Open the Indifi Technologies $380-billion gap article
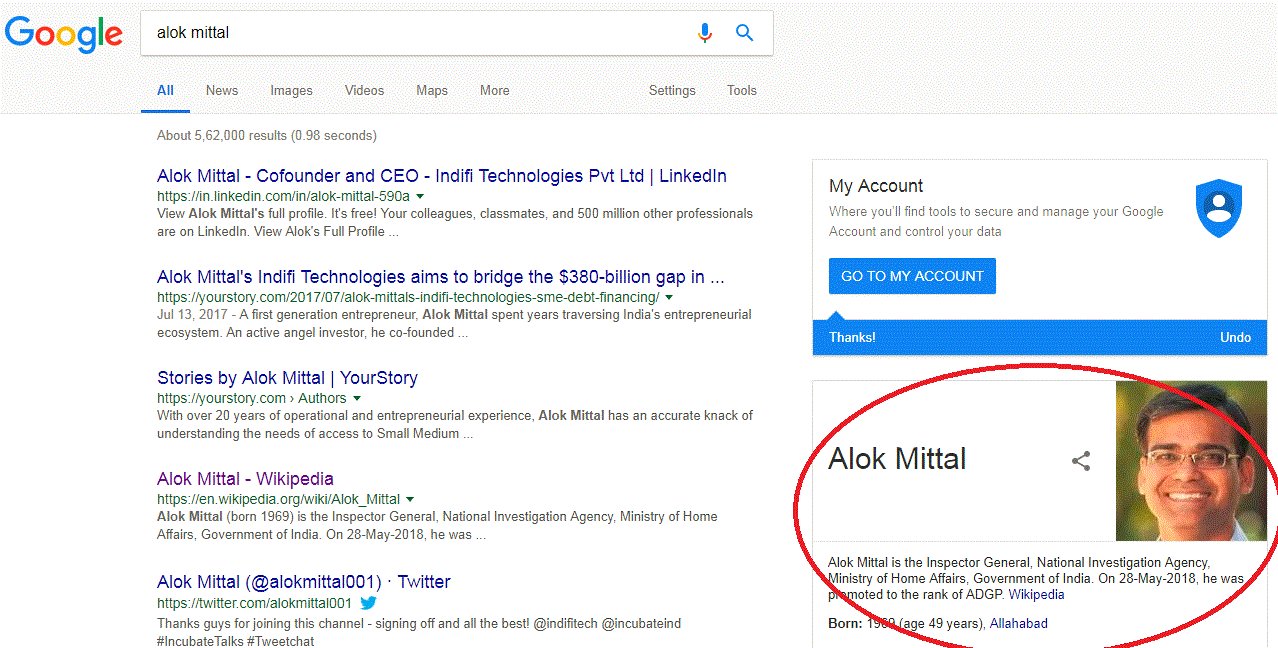Image resolution: width=1278 pixels, height=648 pixels. (441, 277)
